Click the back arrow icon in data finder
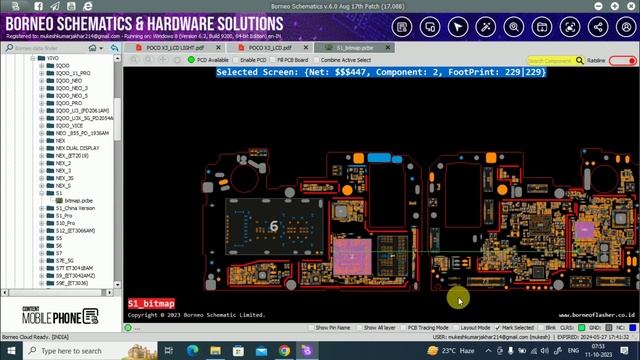 click(x=114, y=48)
